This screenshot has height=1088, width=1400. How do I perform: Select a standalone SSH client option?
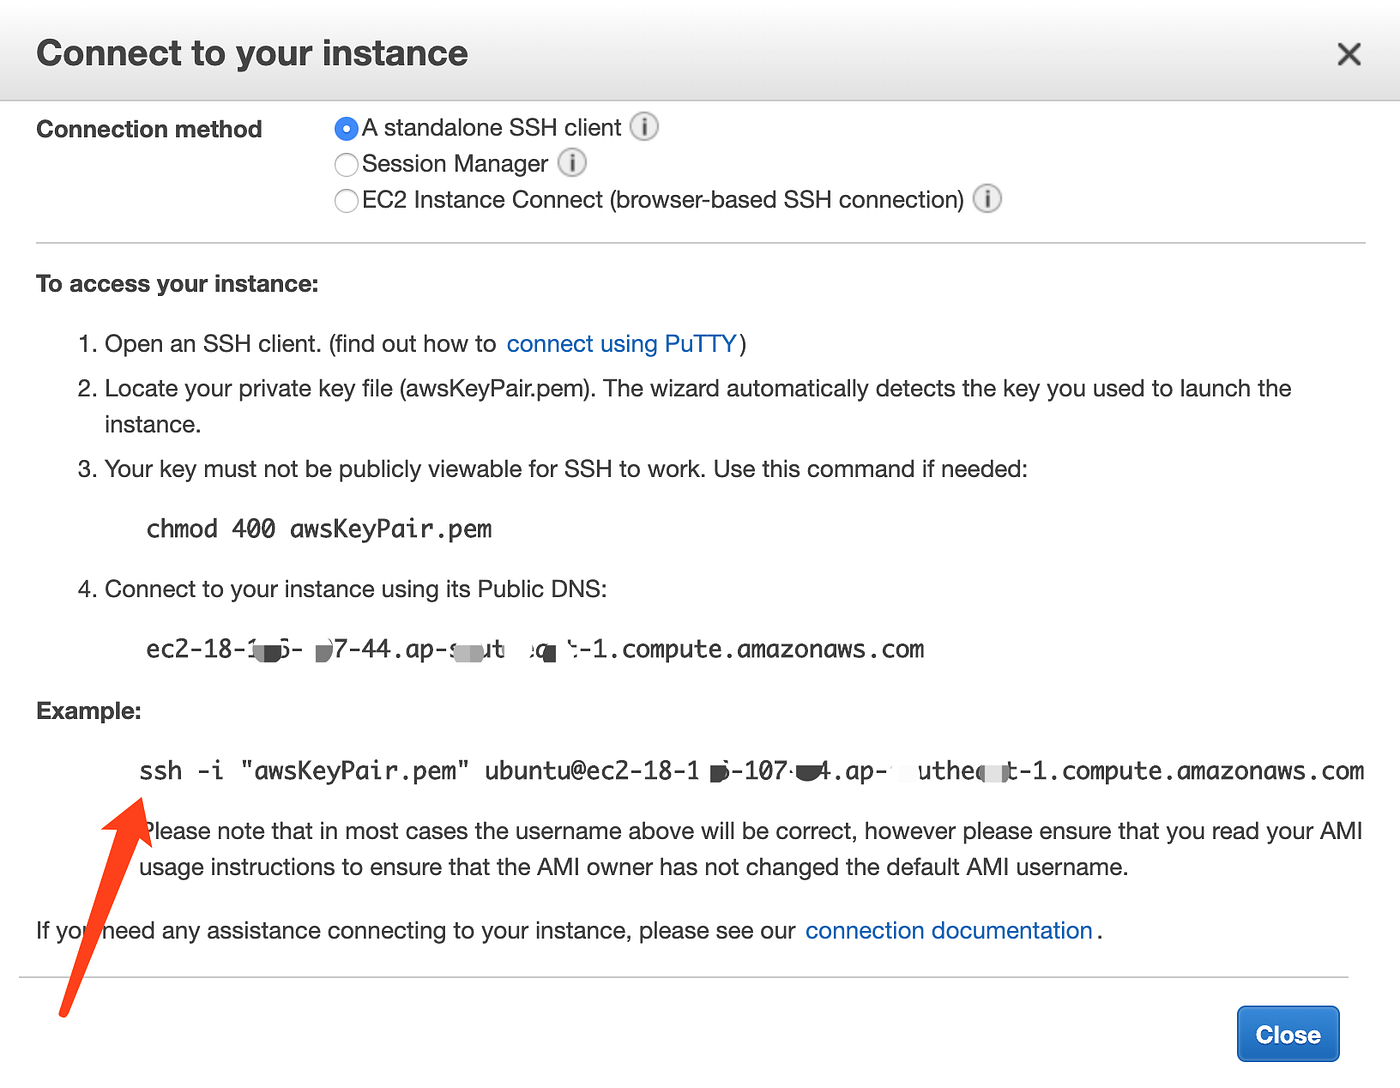[x=346, y=128]
